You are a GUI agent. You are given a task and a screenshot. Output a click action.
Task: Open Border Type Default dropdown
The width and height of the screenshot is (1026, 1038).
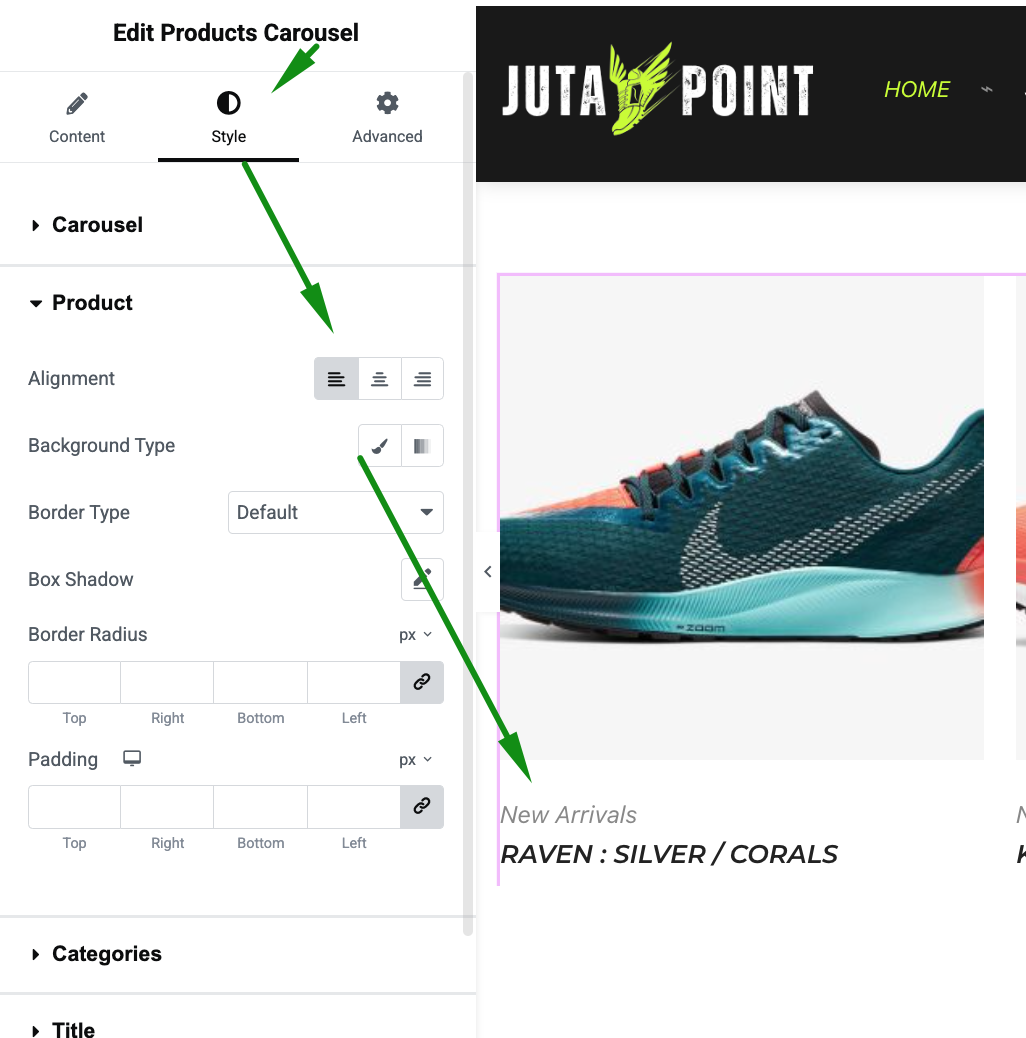[336, 512]
